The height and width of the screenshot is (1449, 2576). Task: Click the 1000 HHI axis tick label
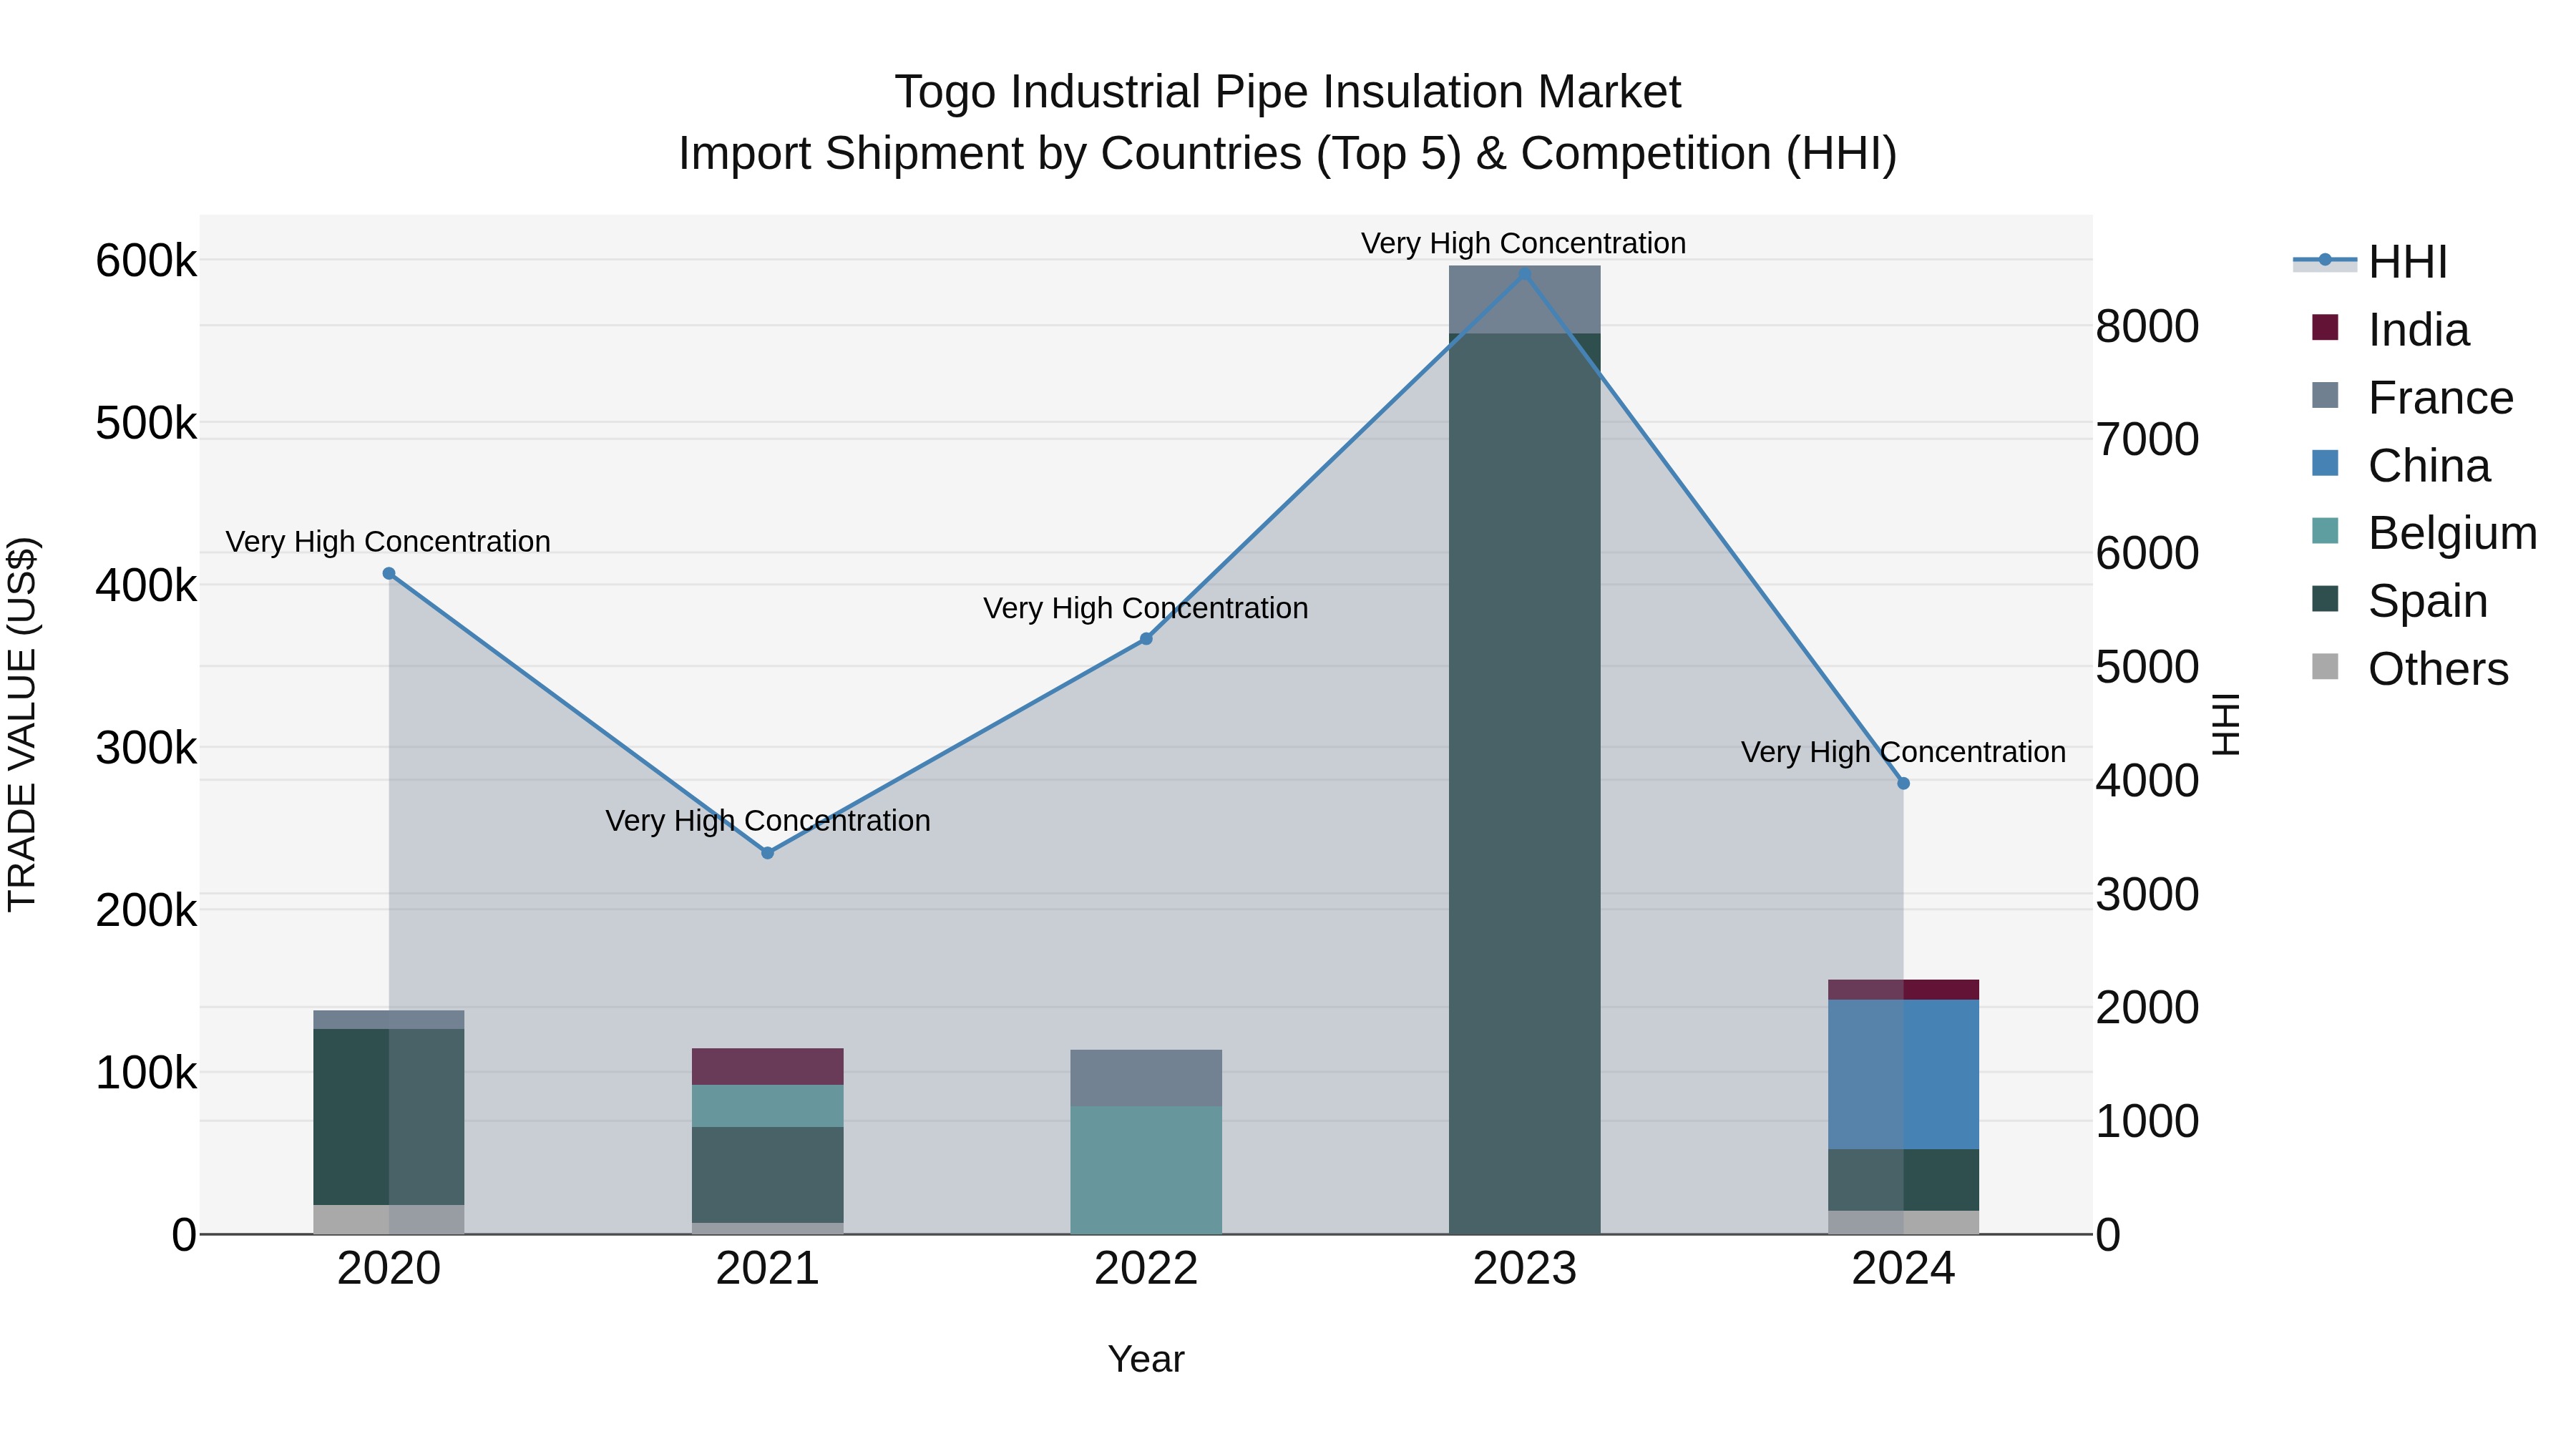click(2147, 1121)
